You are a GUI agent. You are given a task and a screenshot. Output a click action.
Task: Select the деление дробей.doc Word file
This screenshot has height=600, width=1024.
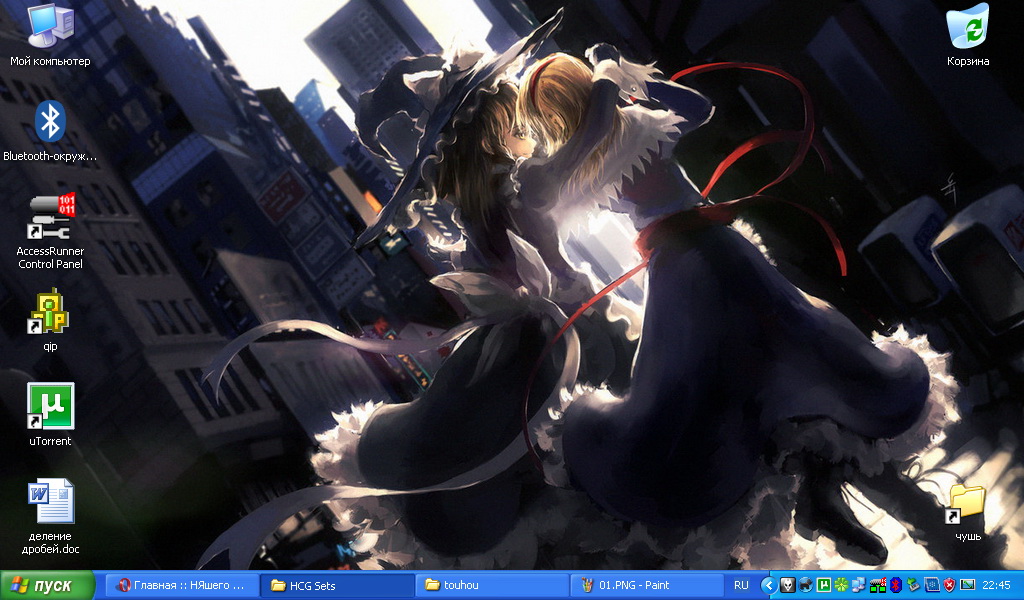tap(50, 516)
